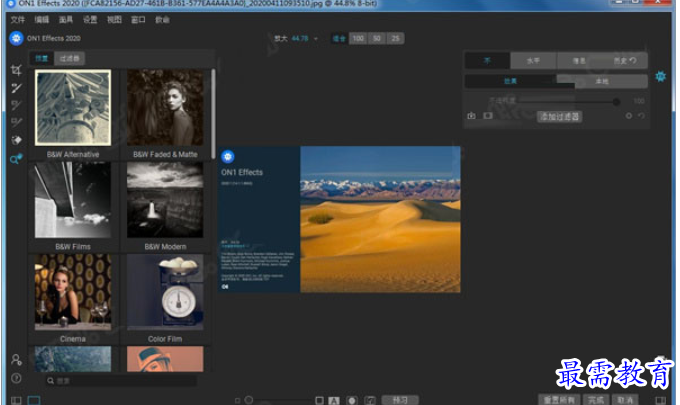680x405 pixels.
Task: Click the Effects gear icon on right edge
Action: point(660,77)
